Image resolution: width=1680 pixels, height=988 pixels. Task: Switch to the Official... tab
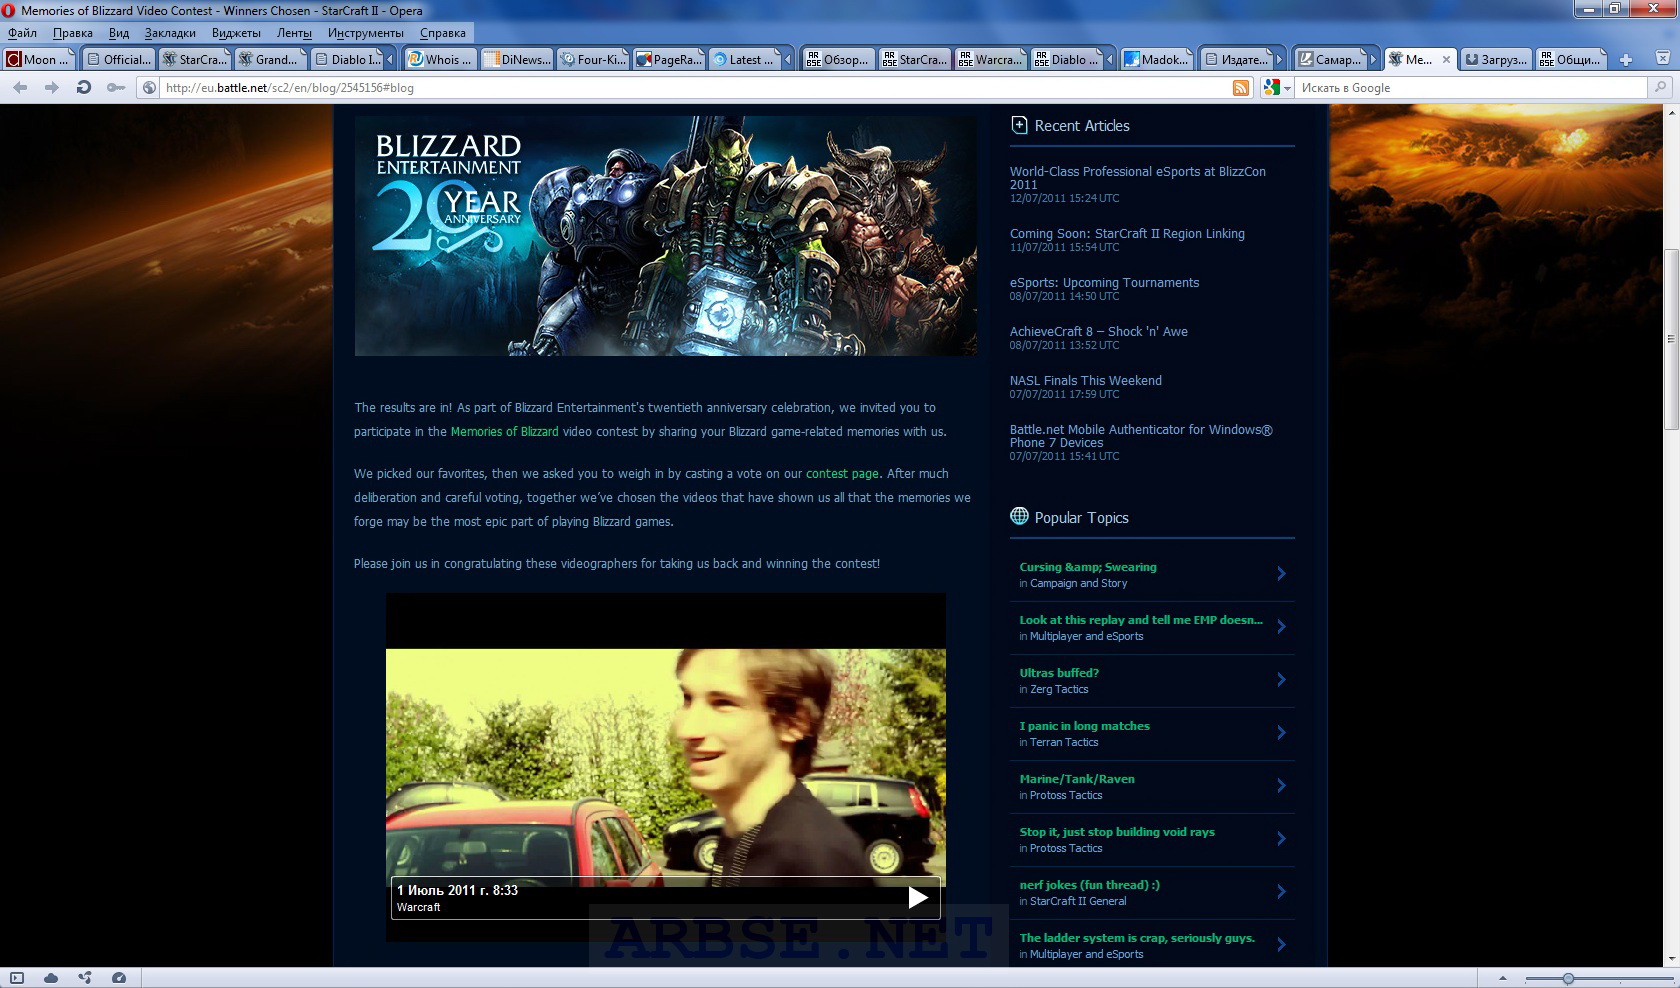click(118, 60)
